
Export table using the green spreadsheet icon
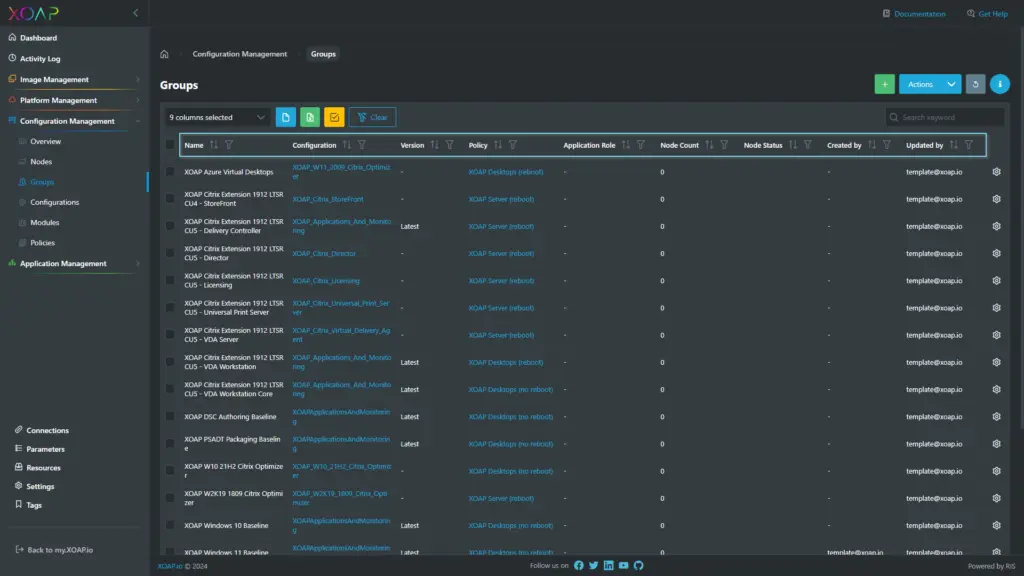[x=310, y=118]
